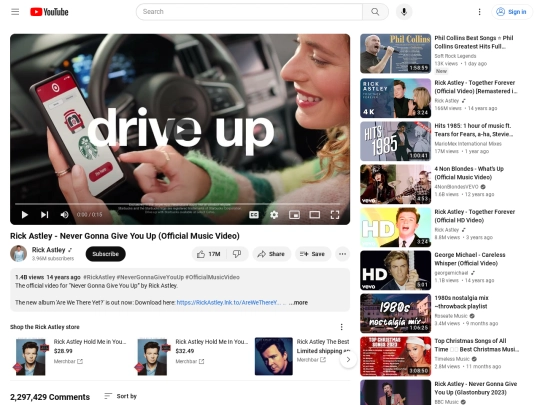
Task: Dislike the video with thumbs down
Action: (x=237, y=254)
